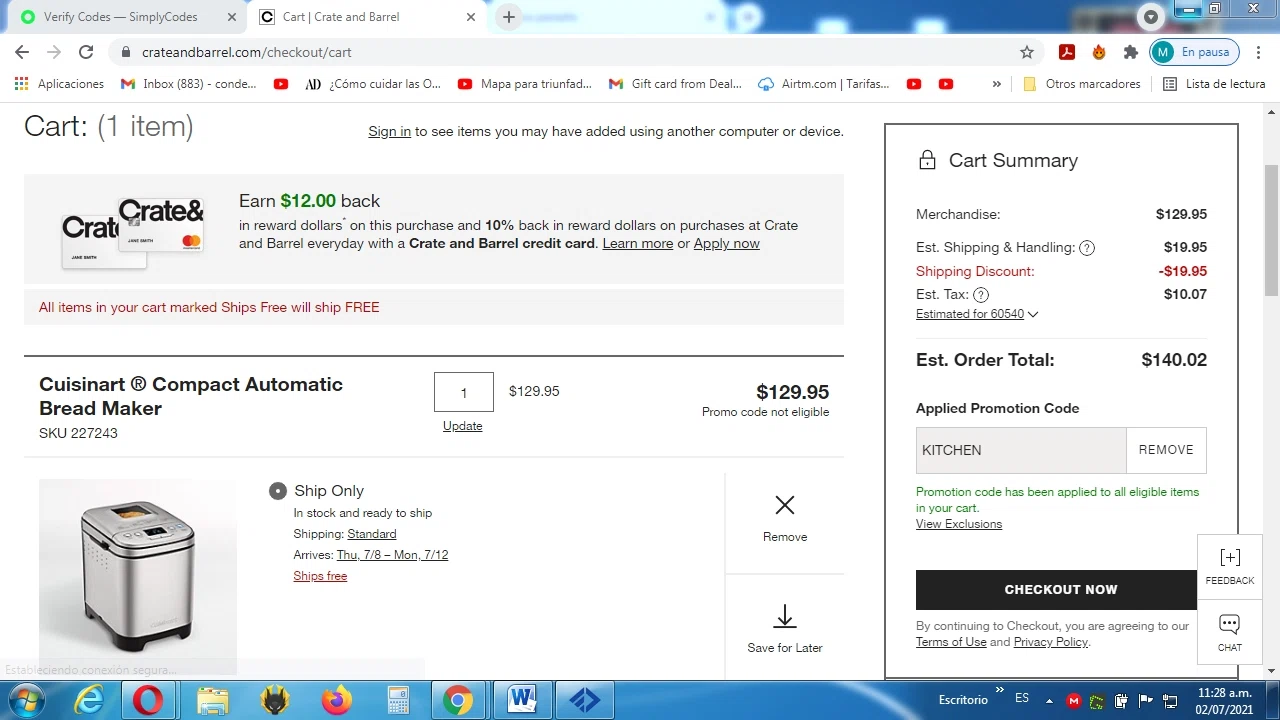Image resolution: width=1280 pixels, height=720 pixels.
Task: Open the Airtm.com | Tarifas bookmark
Action: coord(824,84)
